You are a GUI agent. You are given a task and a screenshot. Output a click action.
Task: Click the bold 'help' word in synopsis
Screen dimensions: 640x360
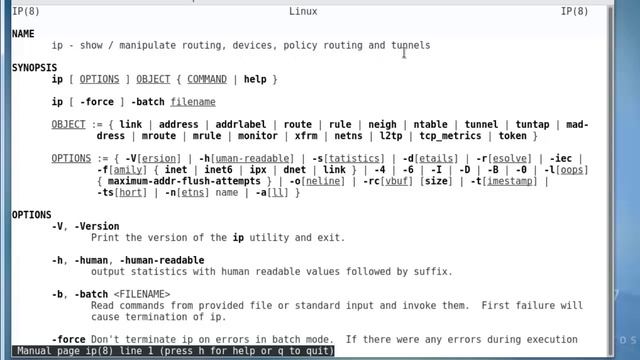[x=255, y=79]
